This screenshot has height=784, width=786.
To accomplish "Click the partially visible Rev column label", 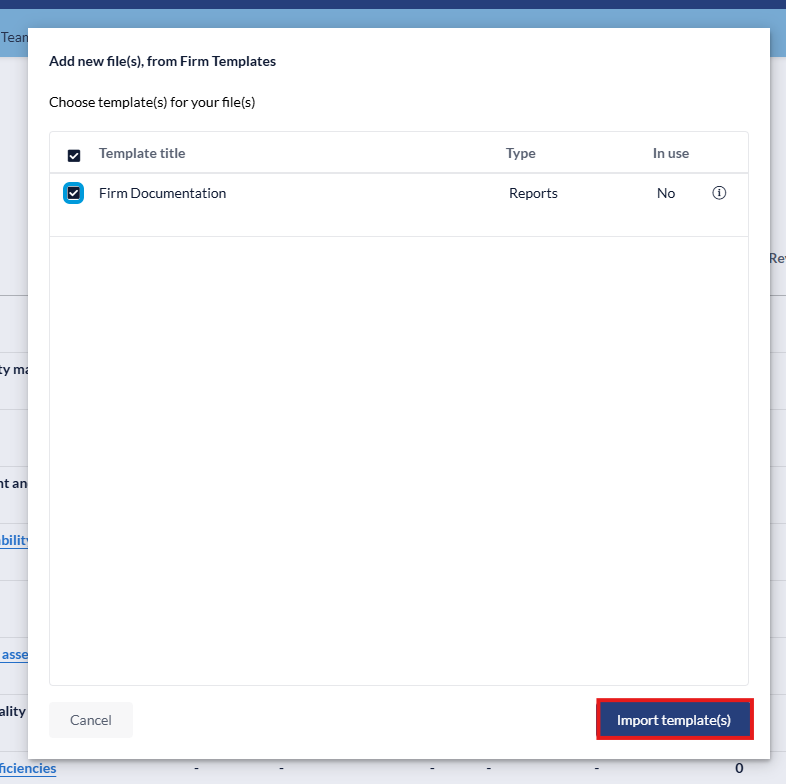I will [x=777, y=258].
